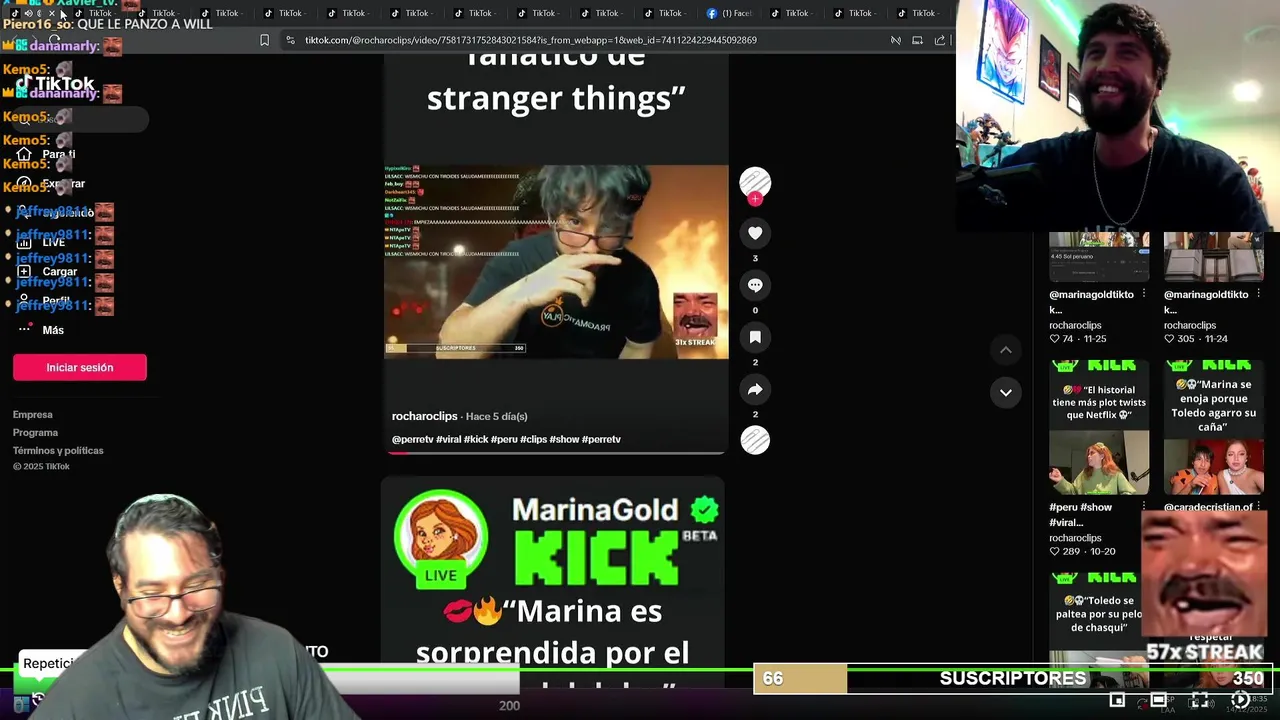1280x720 pixels.
Task: Click the #kick hashtag in caption
Action: click(476, 439)
